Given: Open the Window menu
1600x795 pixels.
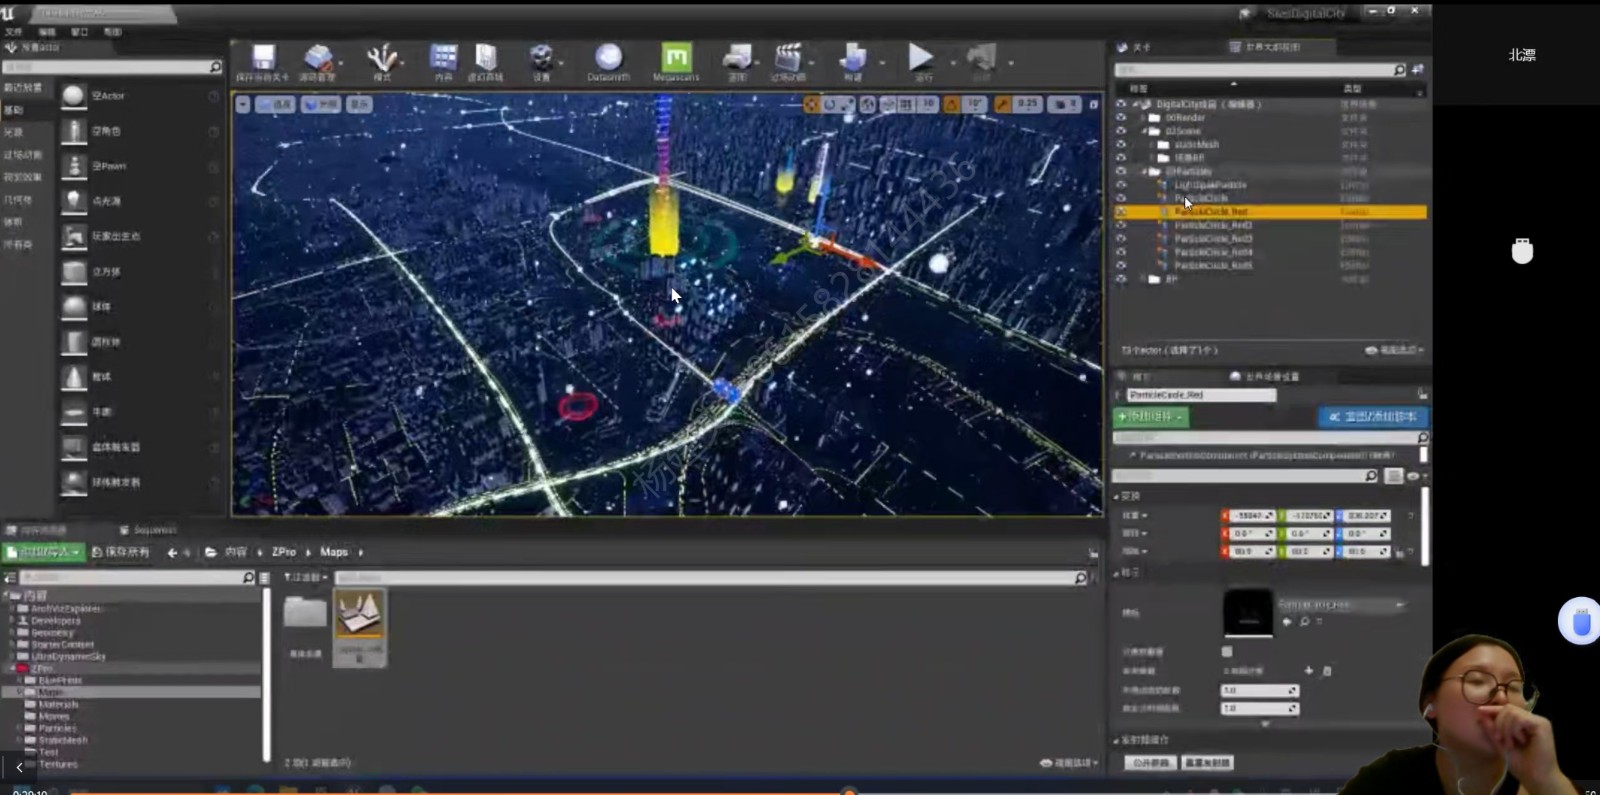Looking at the screenshot, I should coord(79,32).
